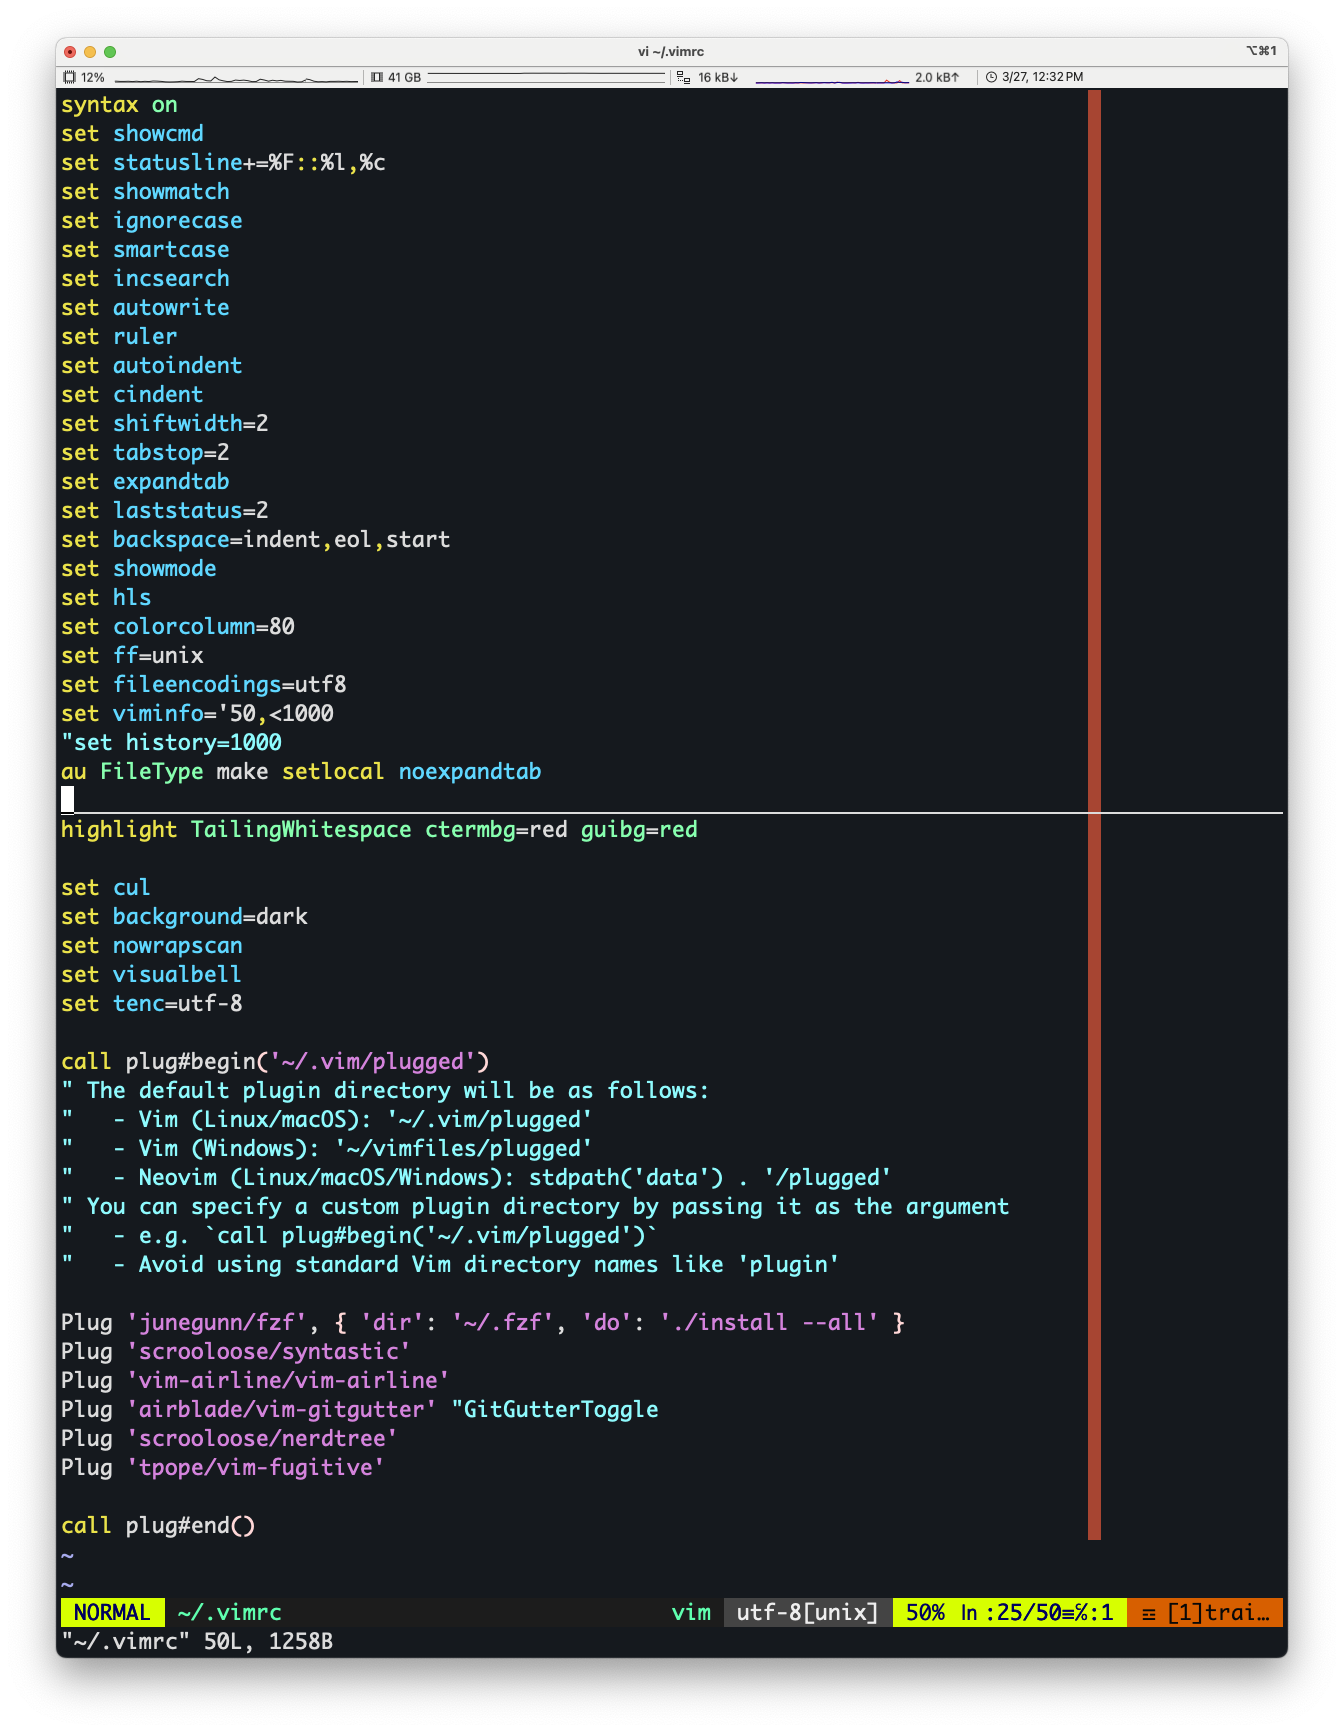Click the 'set showmatch' line
This screenshot has width=1344, height=1732.
[145, 192]
